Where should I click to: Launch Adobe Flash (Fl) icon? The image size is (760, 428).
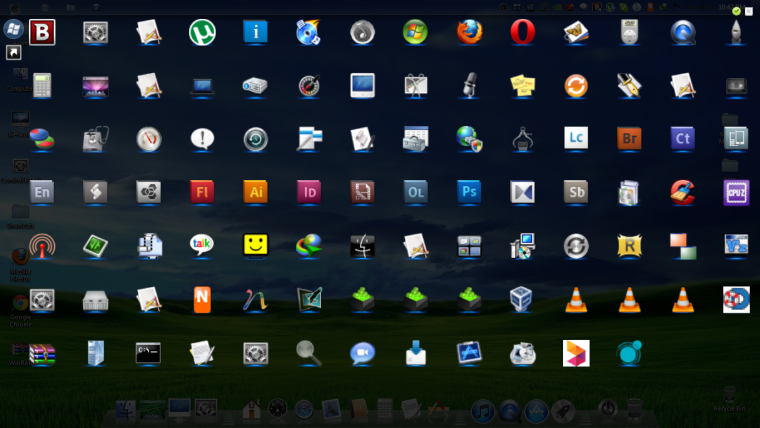point(203,190)
